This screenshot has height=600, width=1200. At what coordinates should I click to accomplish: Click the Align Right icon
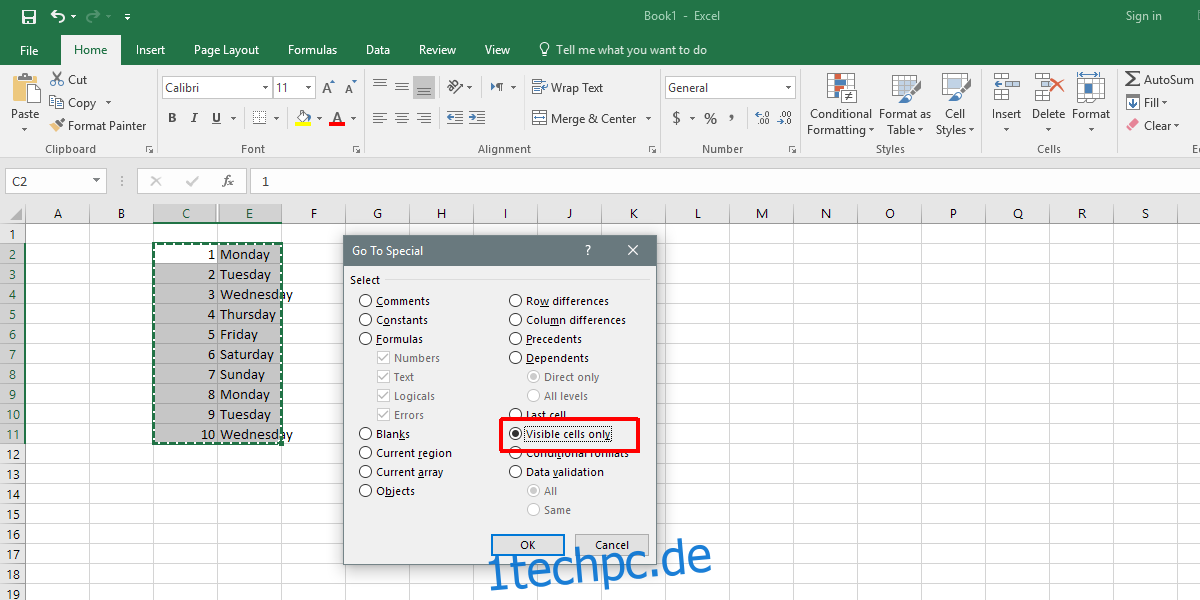pyautogui.click(x=424, y=118)
